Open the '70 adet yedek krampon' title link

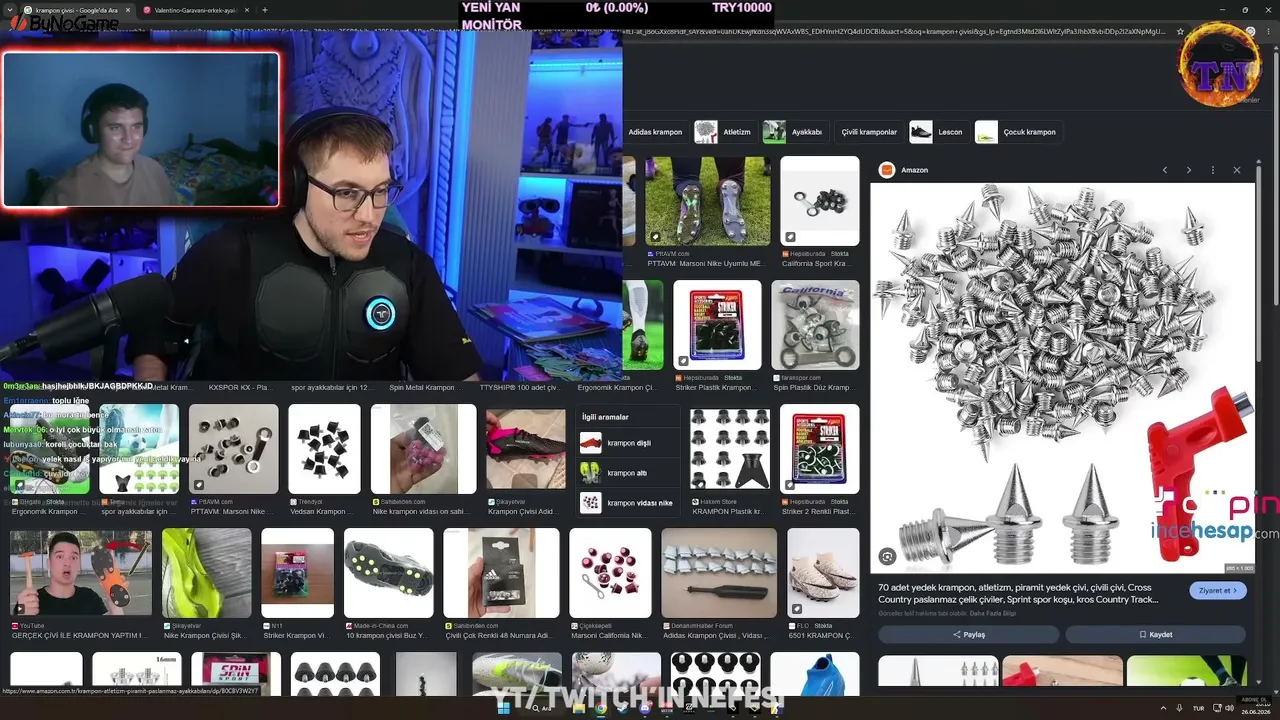point(1018,593)
